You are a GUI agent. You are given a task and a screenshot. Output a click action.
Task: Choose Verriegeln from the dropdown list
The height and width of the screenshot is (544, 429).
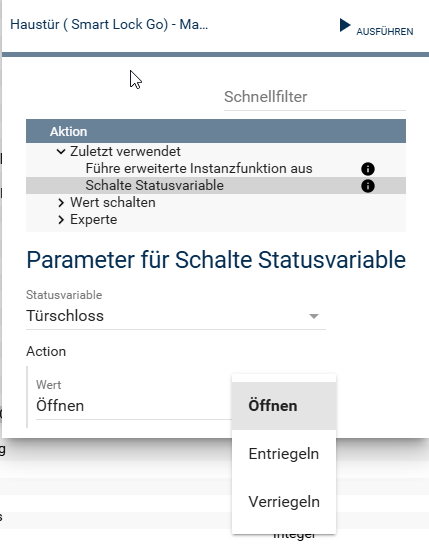[284, 502]
